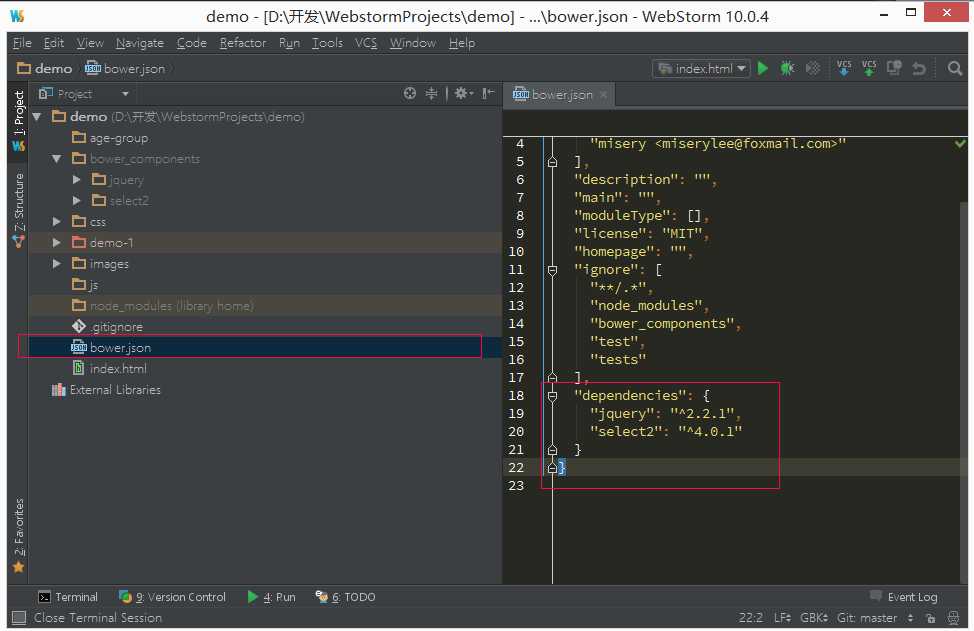The width and height of the screenshot is (974, 631).
Task: Click the 22:2 cursor position indicator
Action: 750,618
